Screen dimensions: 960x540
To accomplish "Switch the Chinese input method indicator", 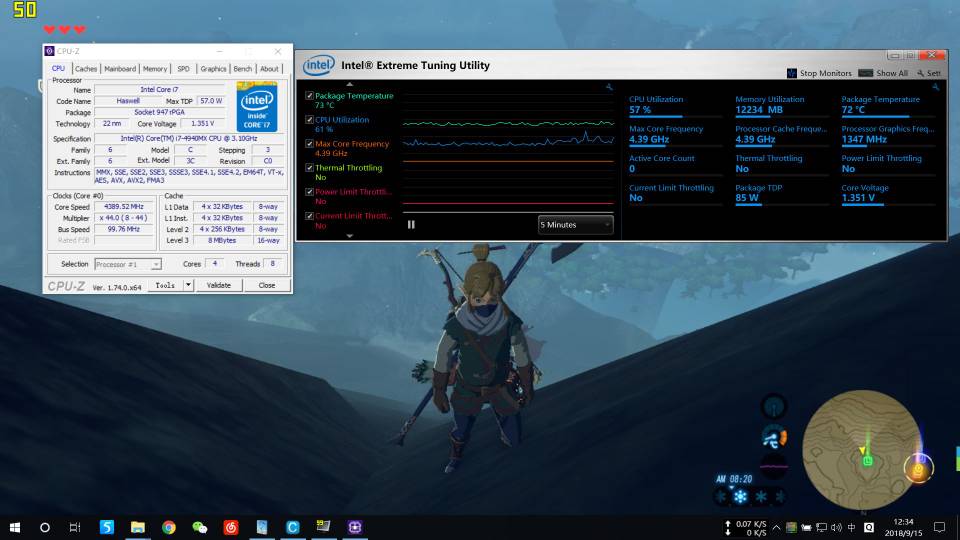I will tap(852, 527).
